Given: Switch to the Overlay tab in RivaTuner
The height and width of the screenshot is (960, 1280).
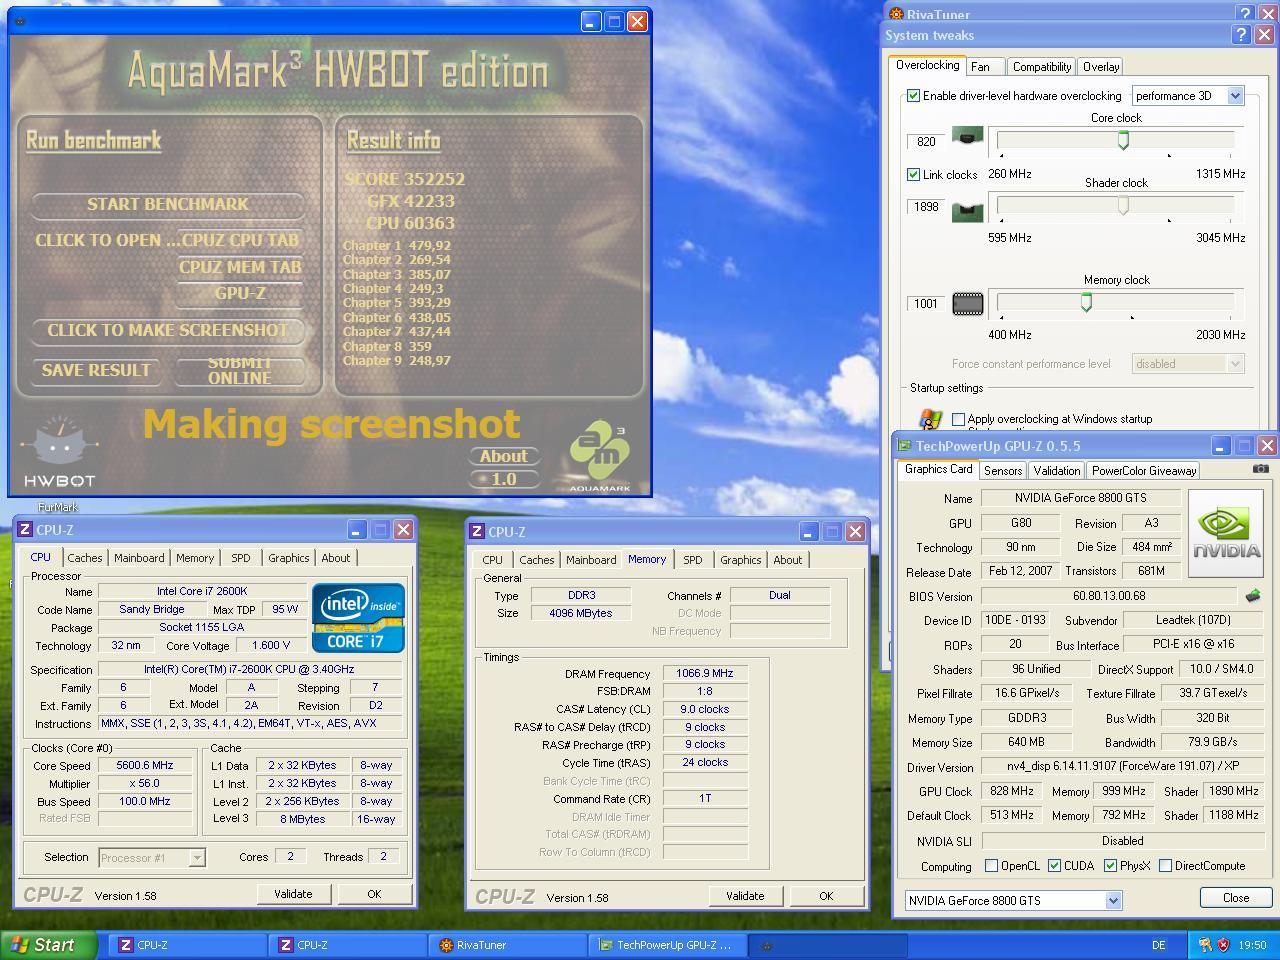Looking at the screenshot, I should pos(1100,67).
